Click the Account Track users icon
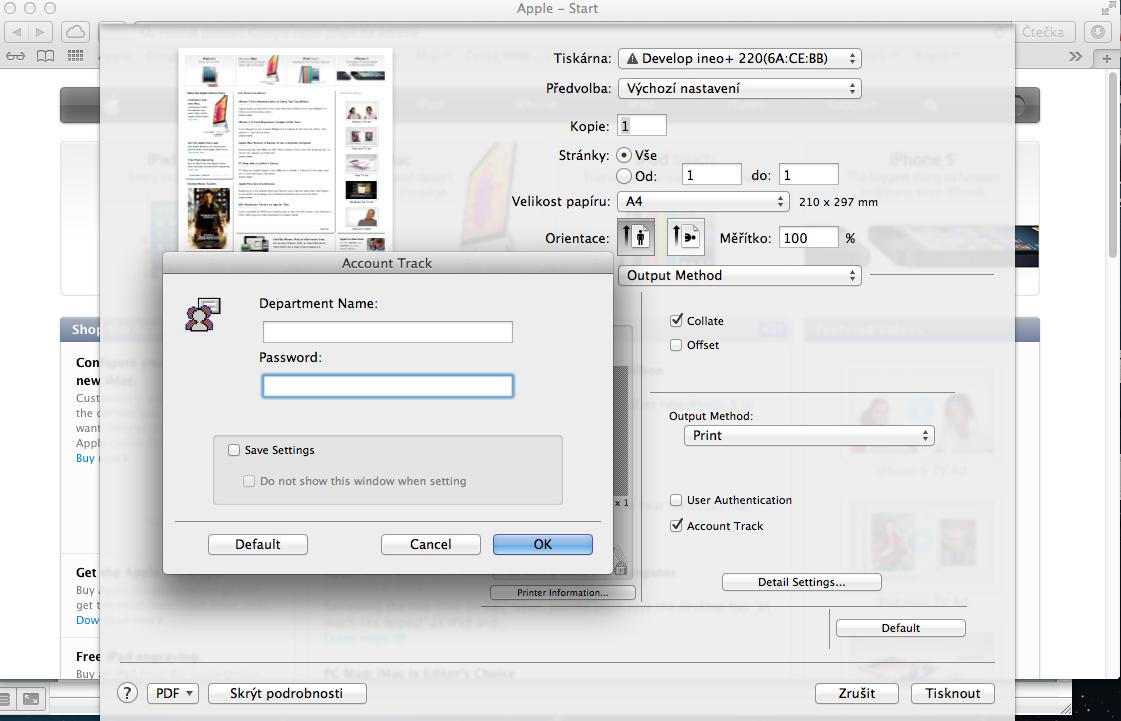 [x=203, y=315]
